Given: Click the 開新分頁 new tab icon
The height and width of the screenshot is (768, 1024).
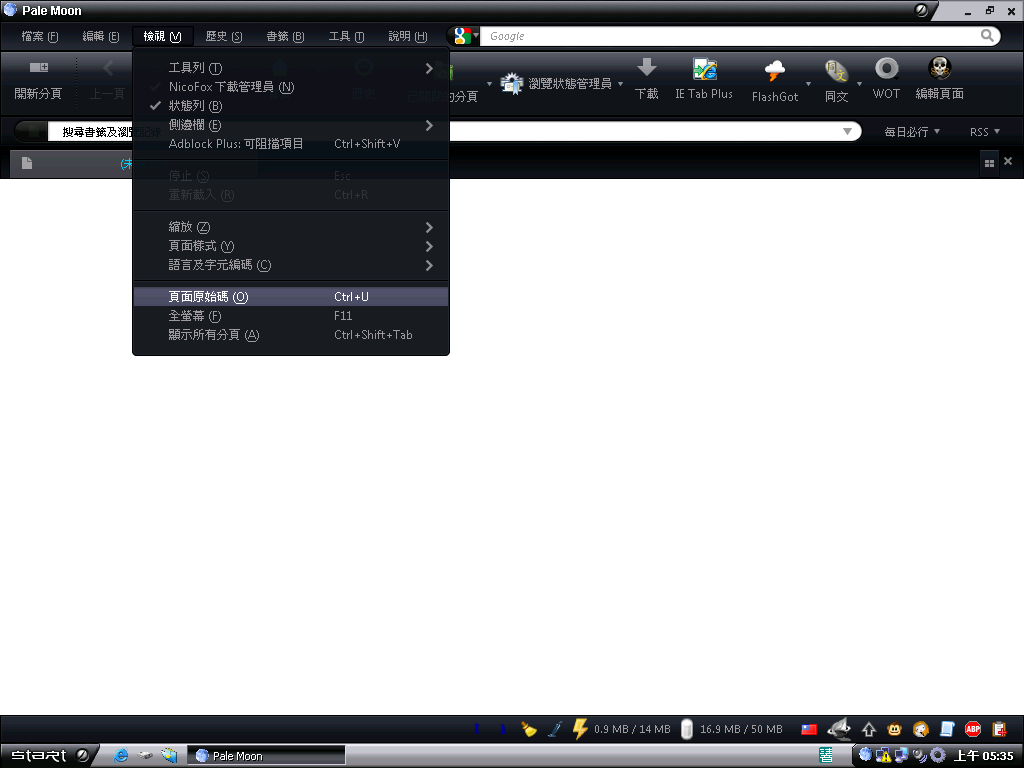Looking at the screenshot, I should pyautogui.click(x=39, y=67).
